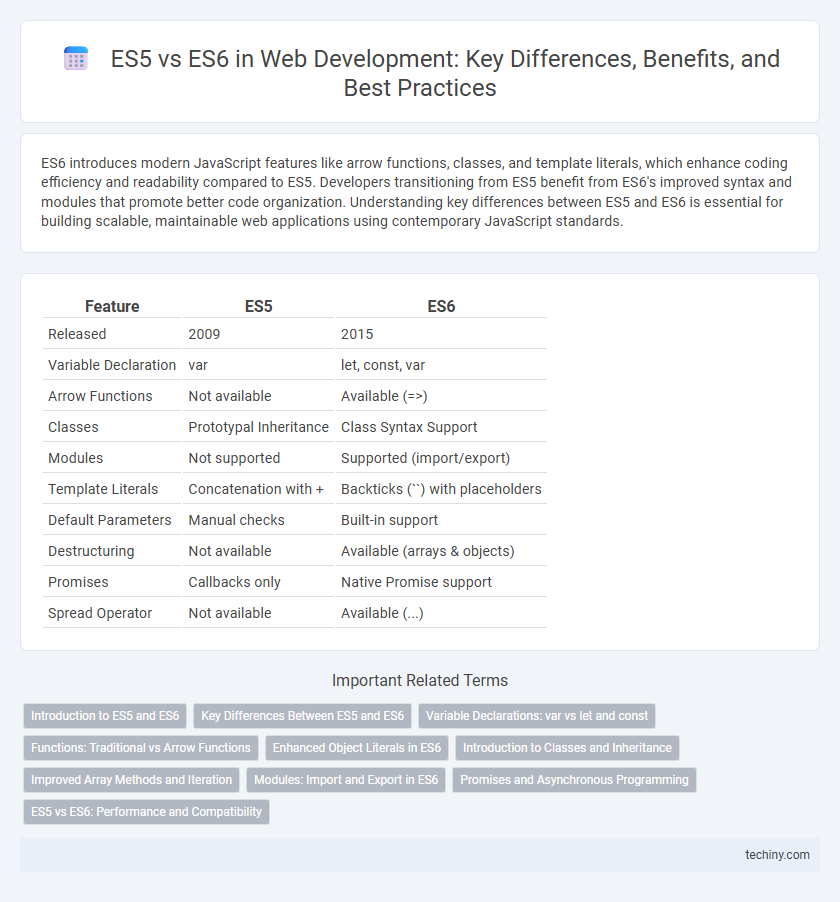Click the 'var' cell in ES5 column
Image resolution: width=840 pixels, height=902 pixels.
tap(258, 365)
